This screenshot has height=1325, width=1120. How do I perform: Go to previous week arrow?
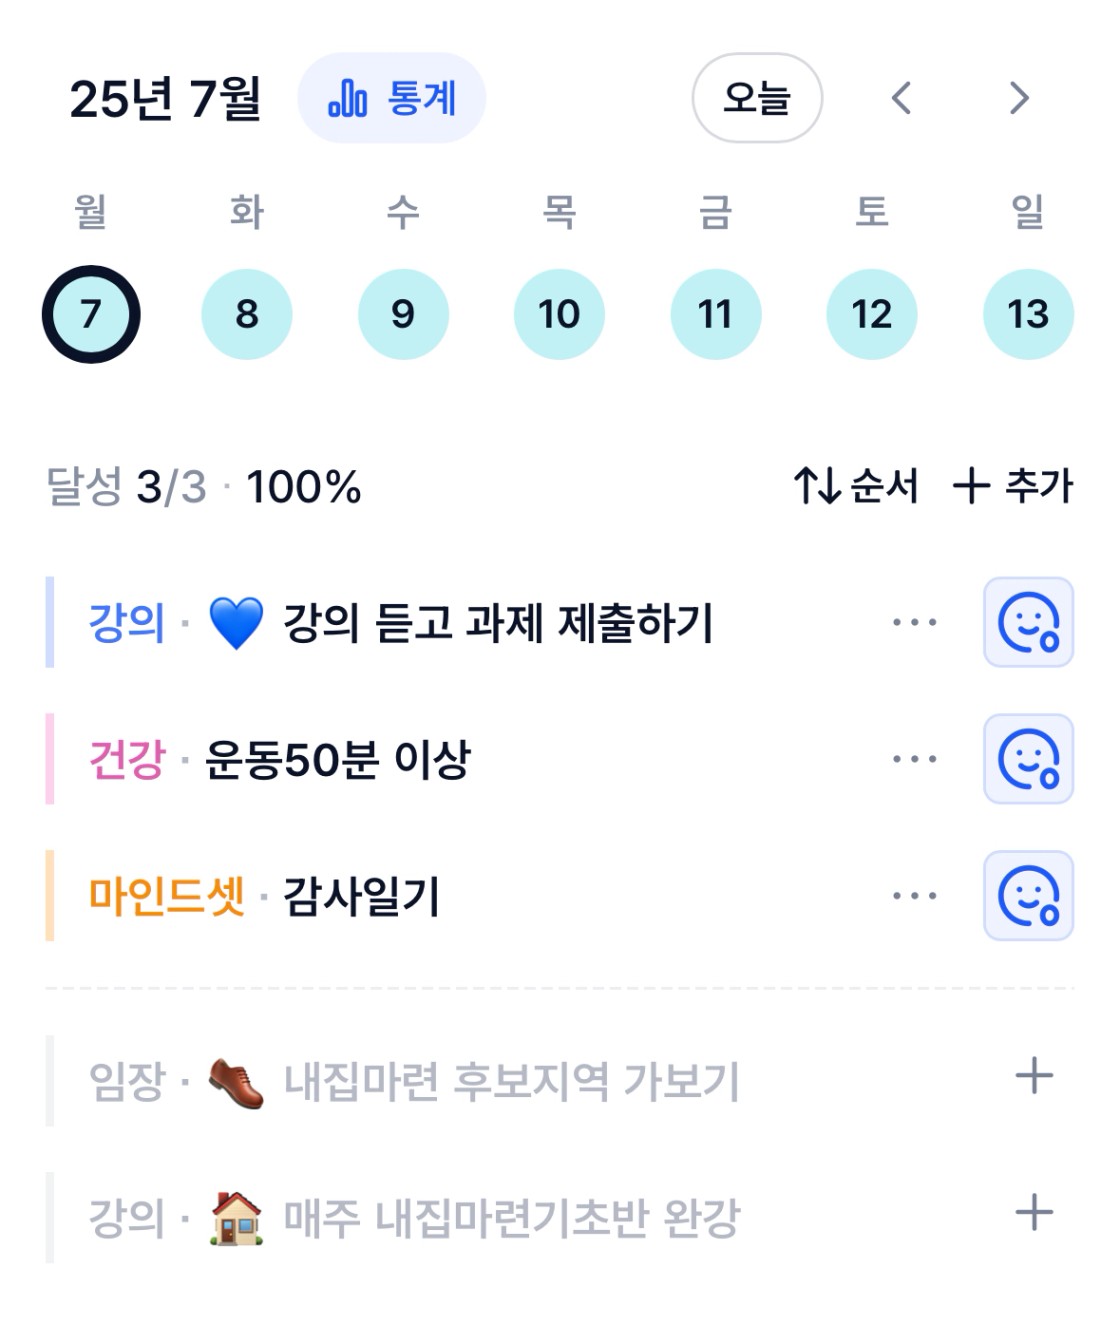[901, 98]
